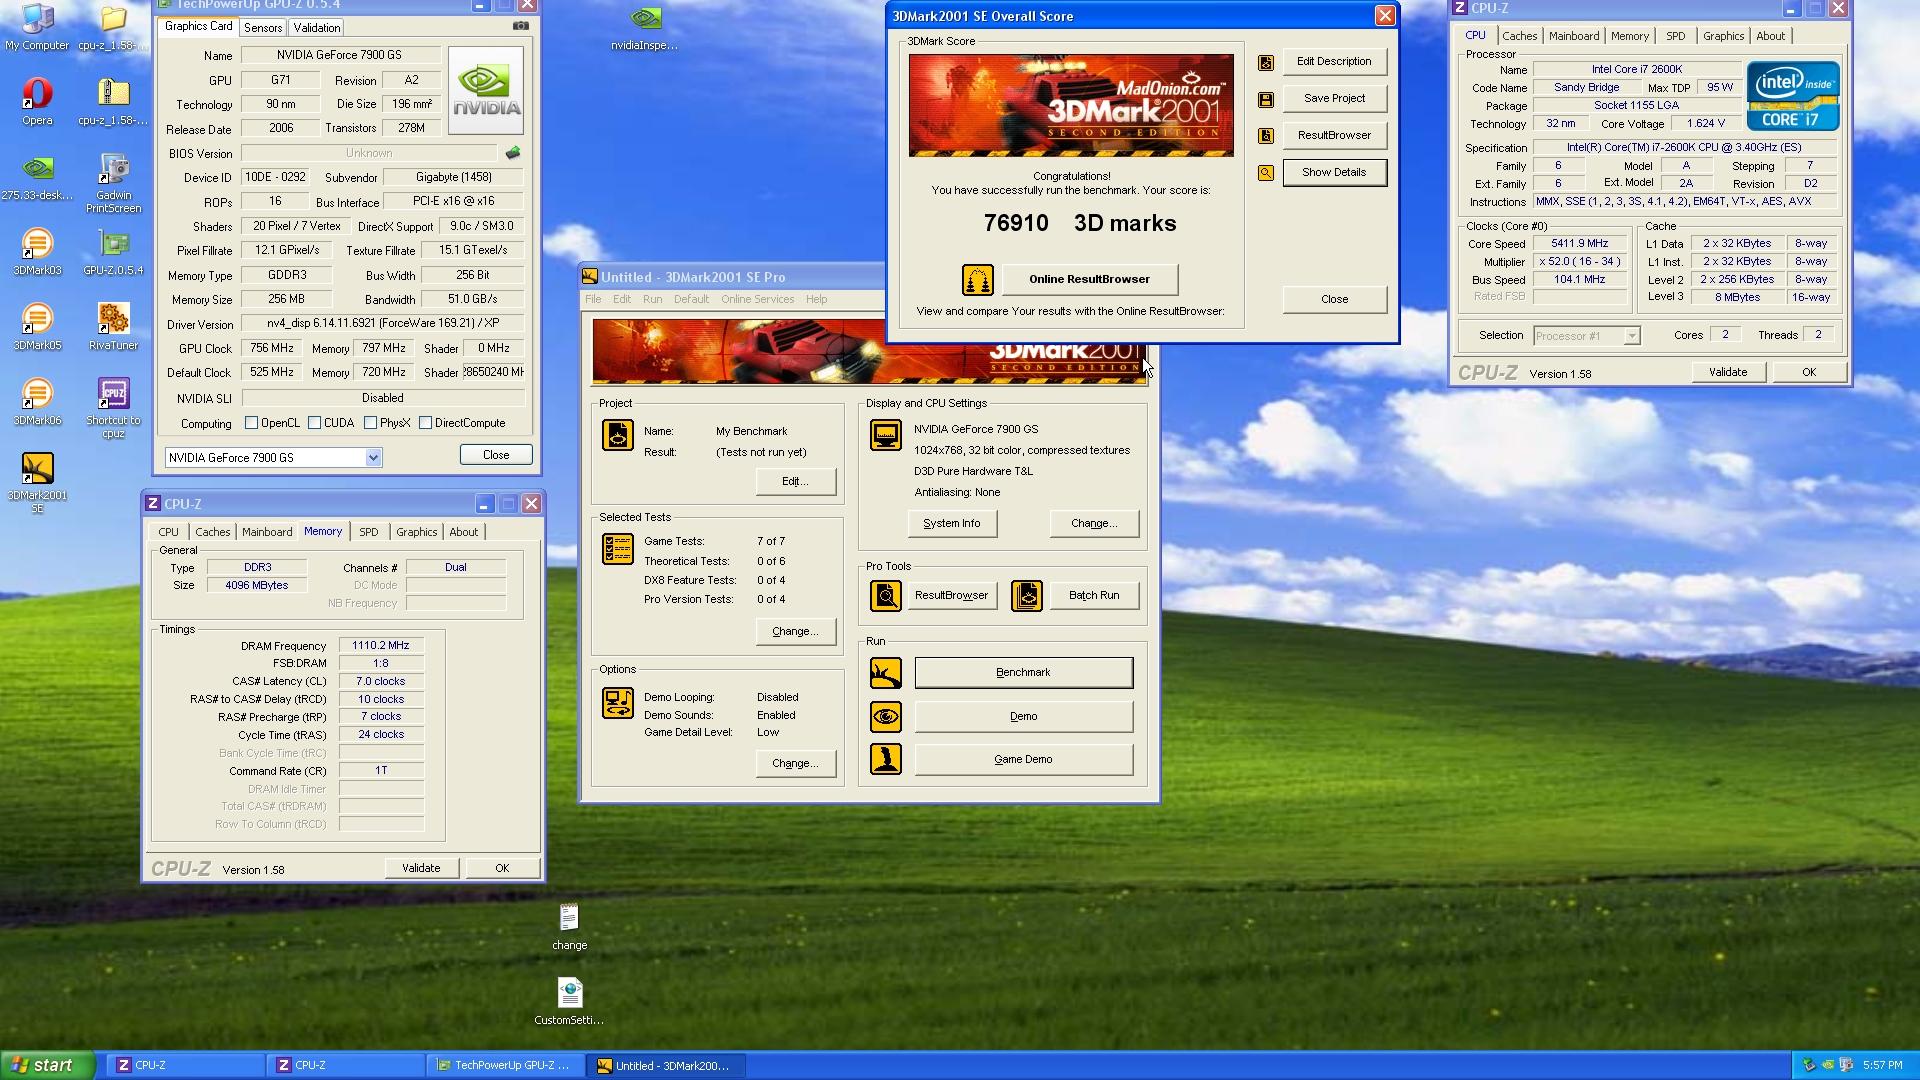Enable the OpenCL checkbox in GPU-Z

(252, 423)
